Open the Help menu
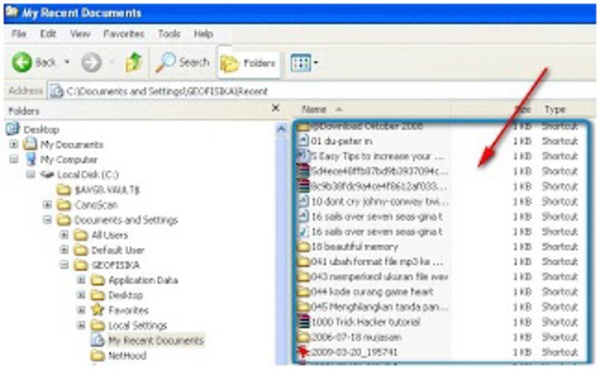600x369 pixels. point(203,34)
